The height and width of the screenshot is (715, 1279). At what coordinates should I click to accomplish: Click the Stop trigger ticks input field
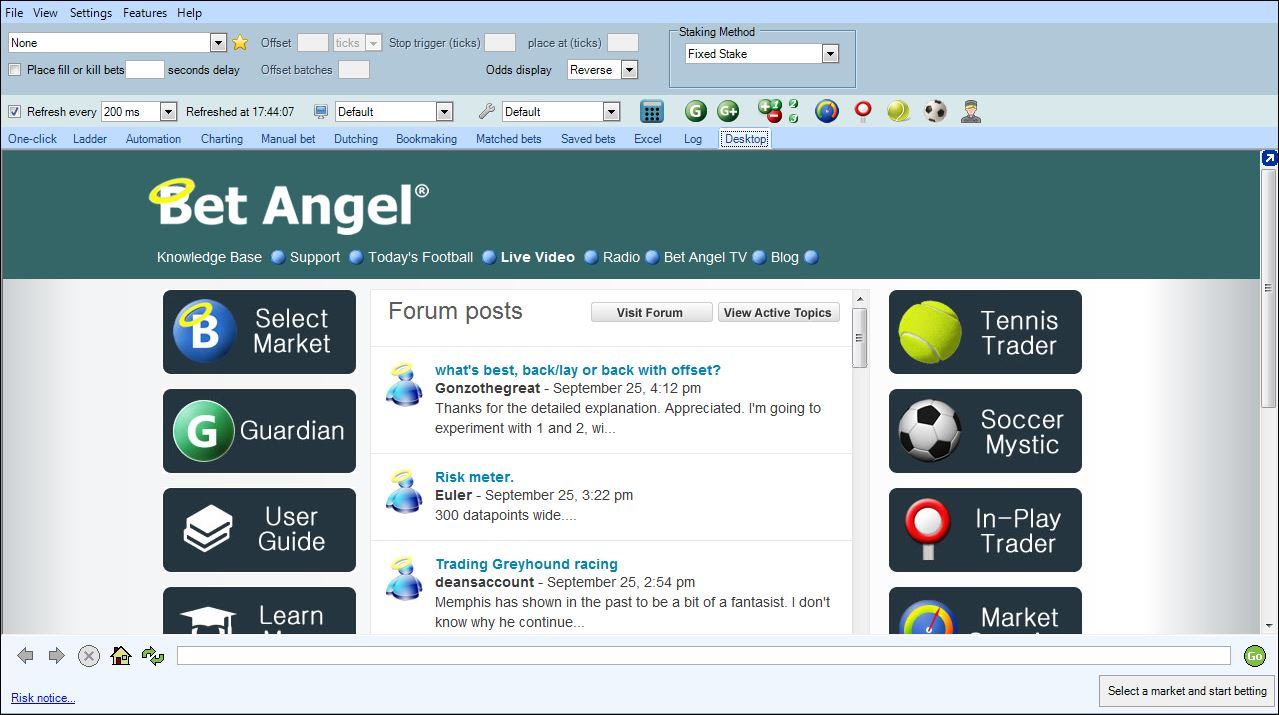point(500,43)
